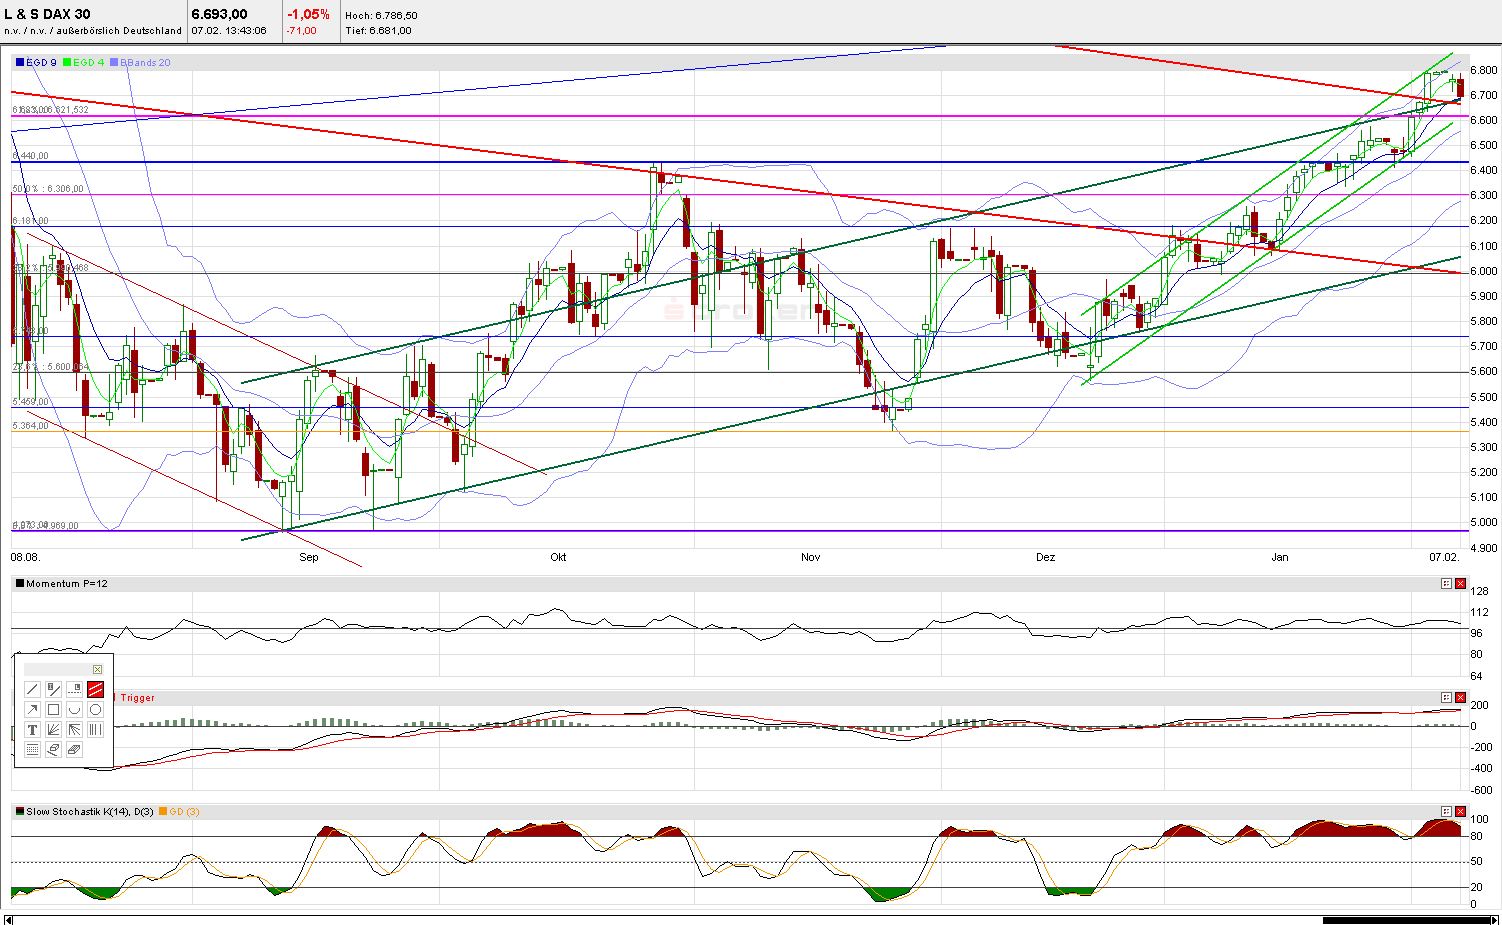
Task: Click the 50,0% : 6.306,00 Fibonacci label
Action: [x=48, y=189]
